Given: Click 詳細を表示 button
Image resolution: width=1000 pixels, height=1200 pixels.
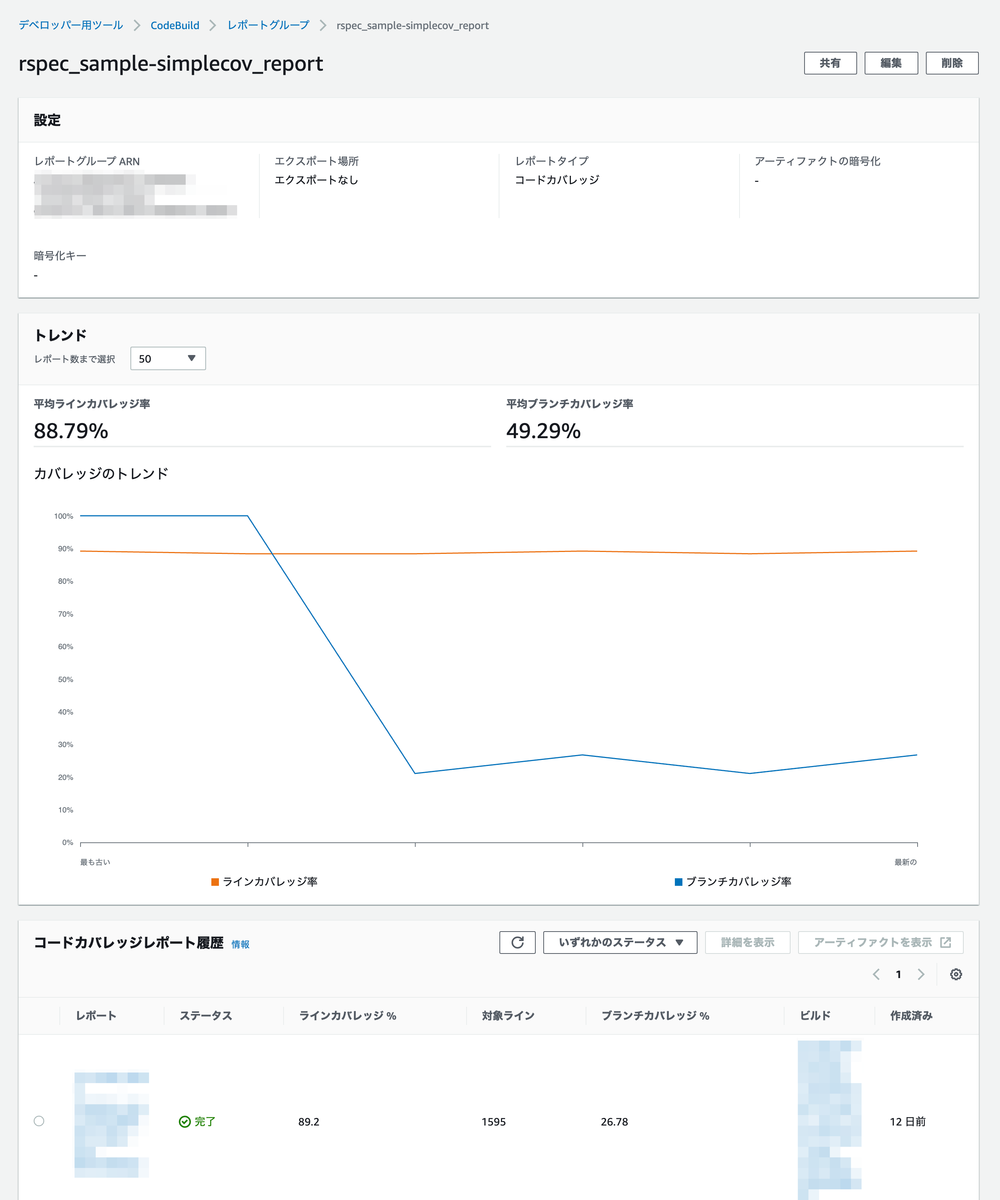Looking at the screenshot, I should point(747,942).
